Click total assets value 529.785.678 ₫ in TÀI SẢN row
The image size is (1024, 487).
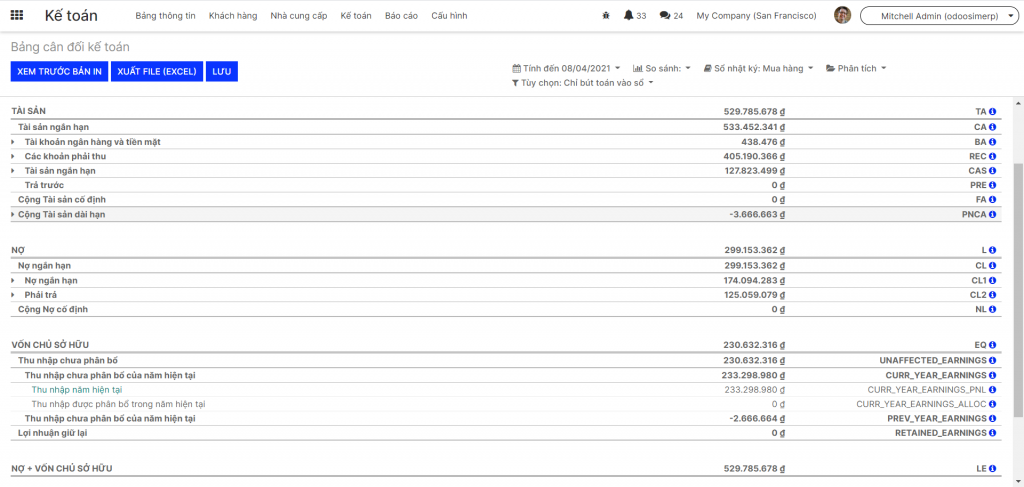point(754,112)
